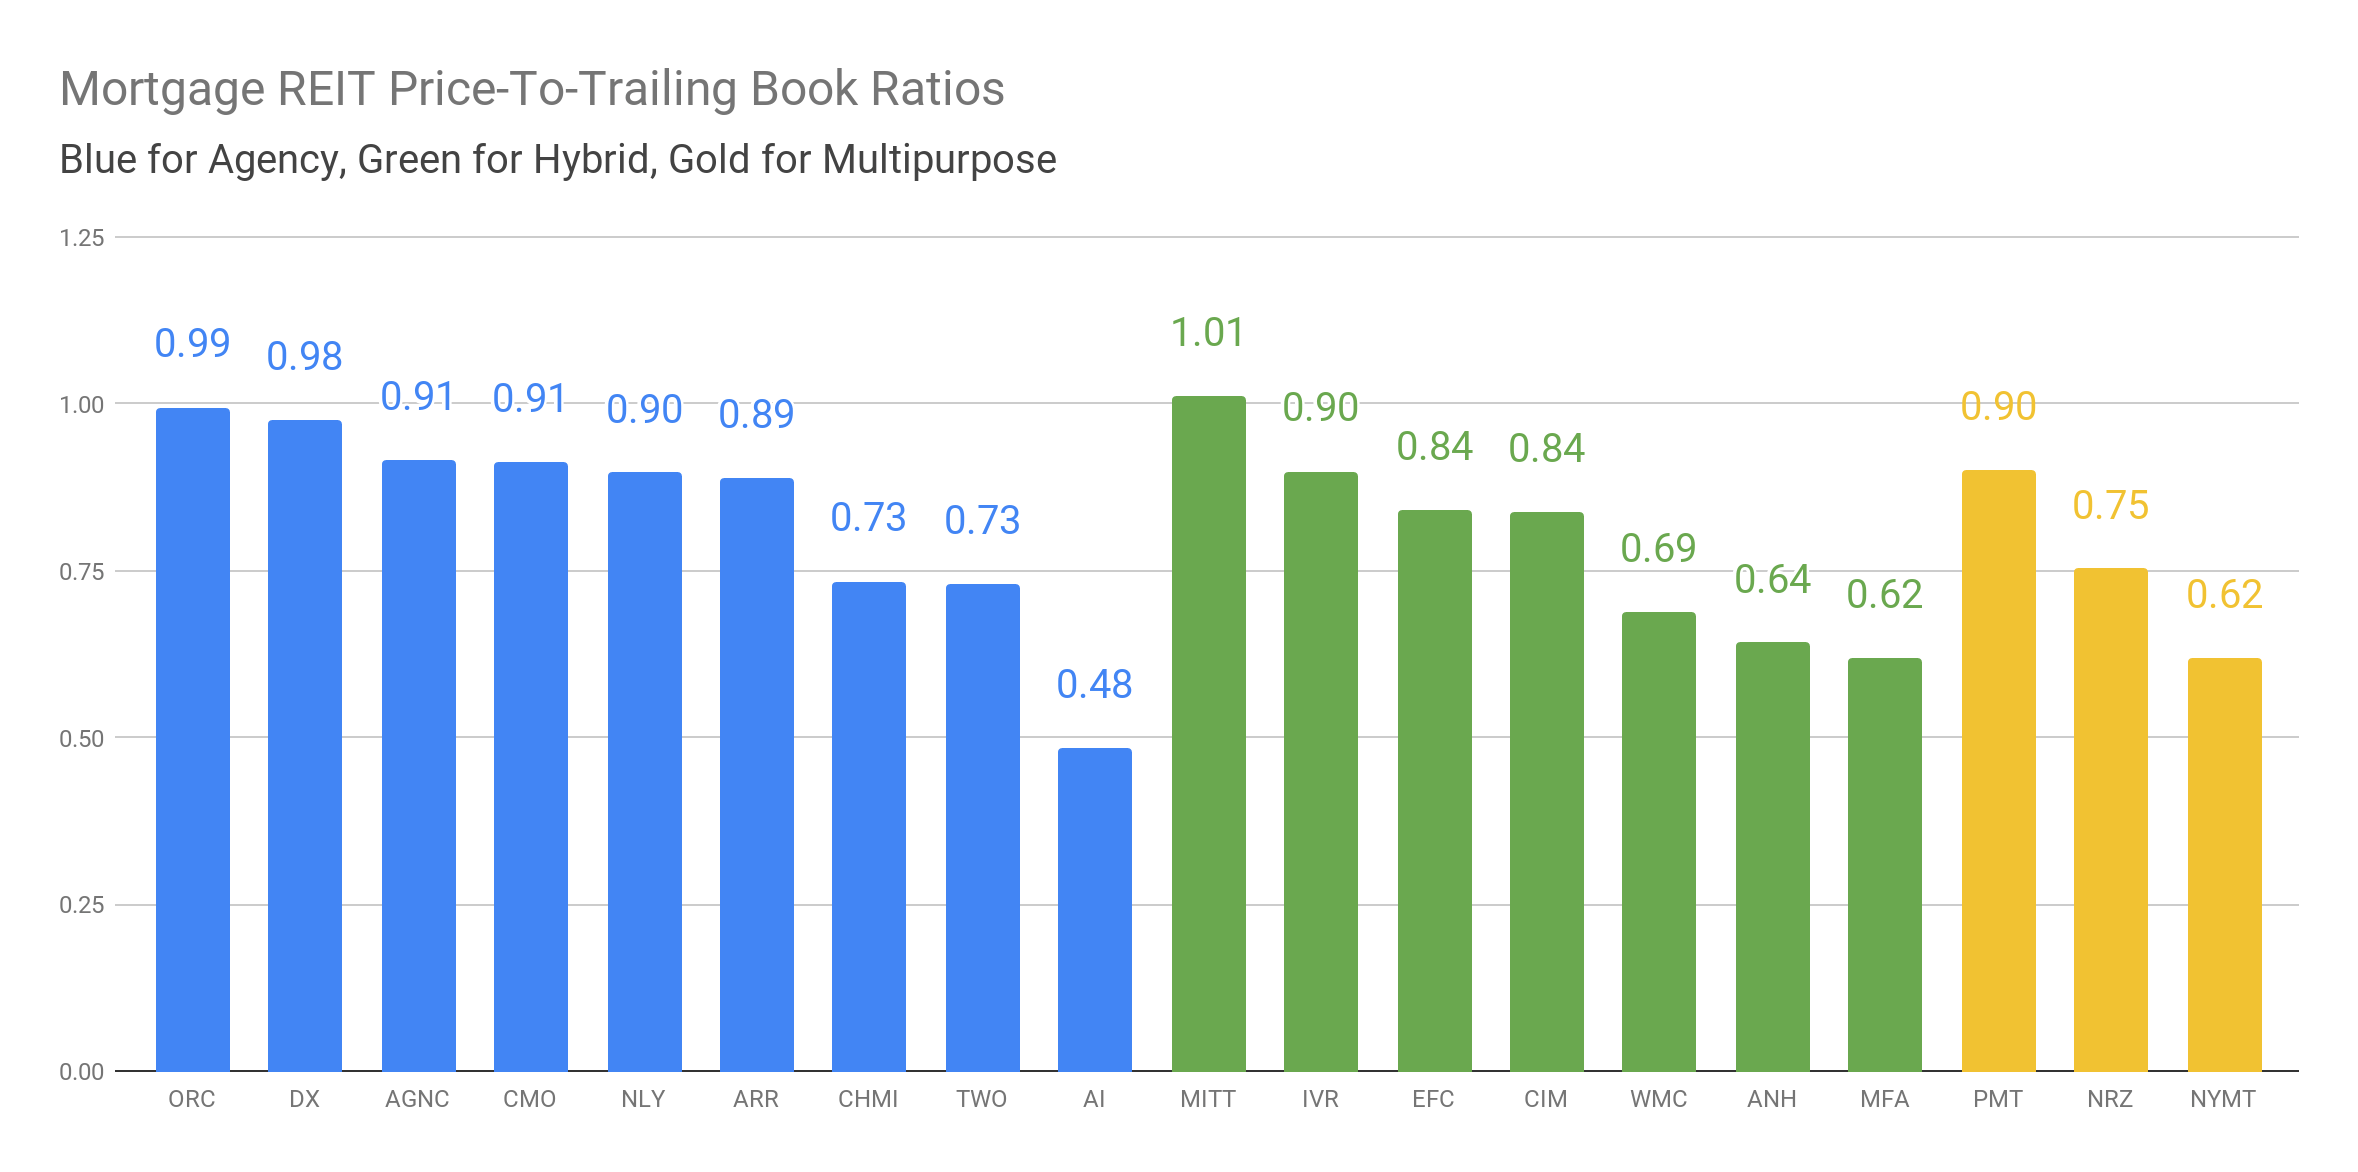Click the EFC axis label
This screenshot has width=2358, height=1172.
click(x=1433, y=1099)
